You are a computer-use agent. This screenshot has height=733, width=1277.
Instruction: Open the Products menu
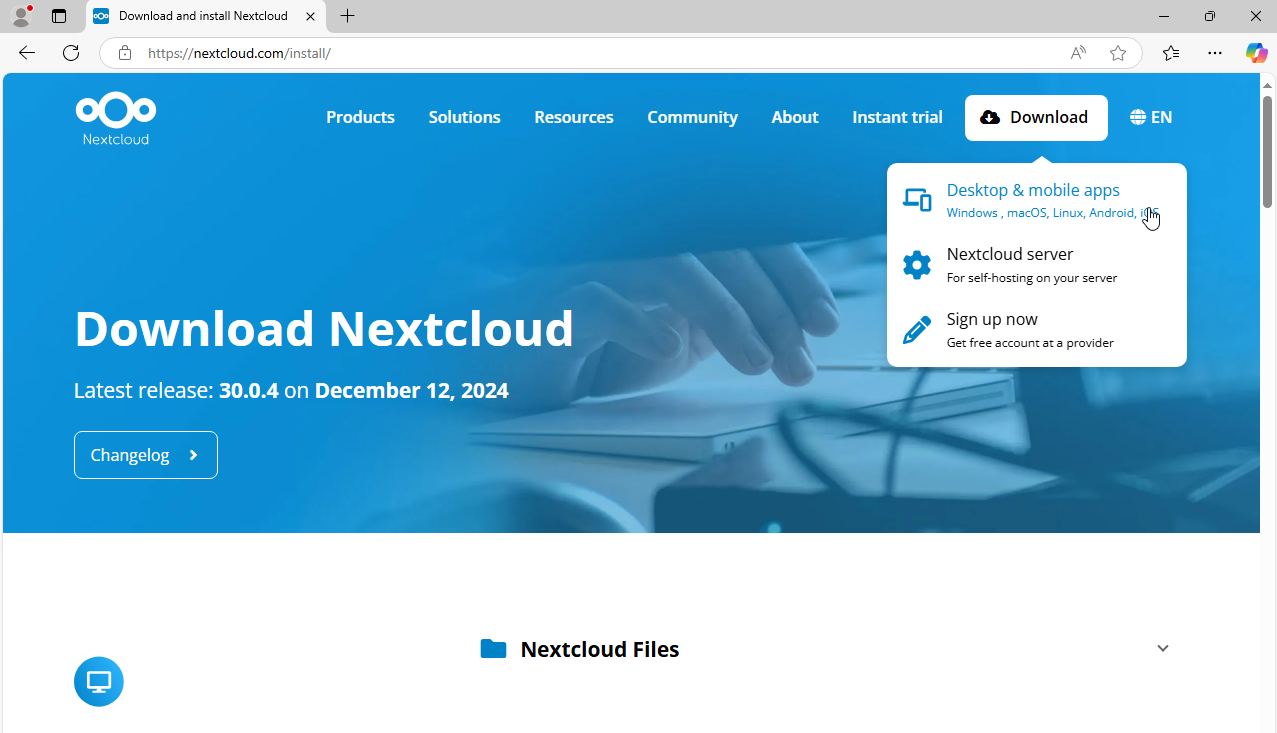360,117
